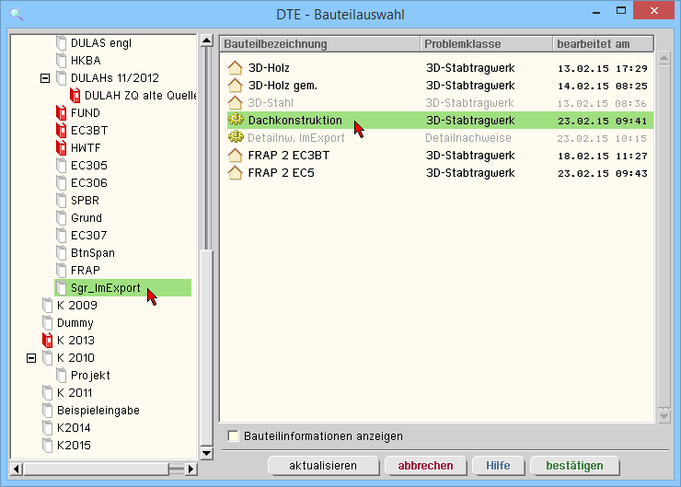Click the red folder icon for K 2013
This screenshot has width=681, height=487.
coord(47,341)
